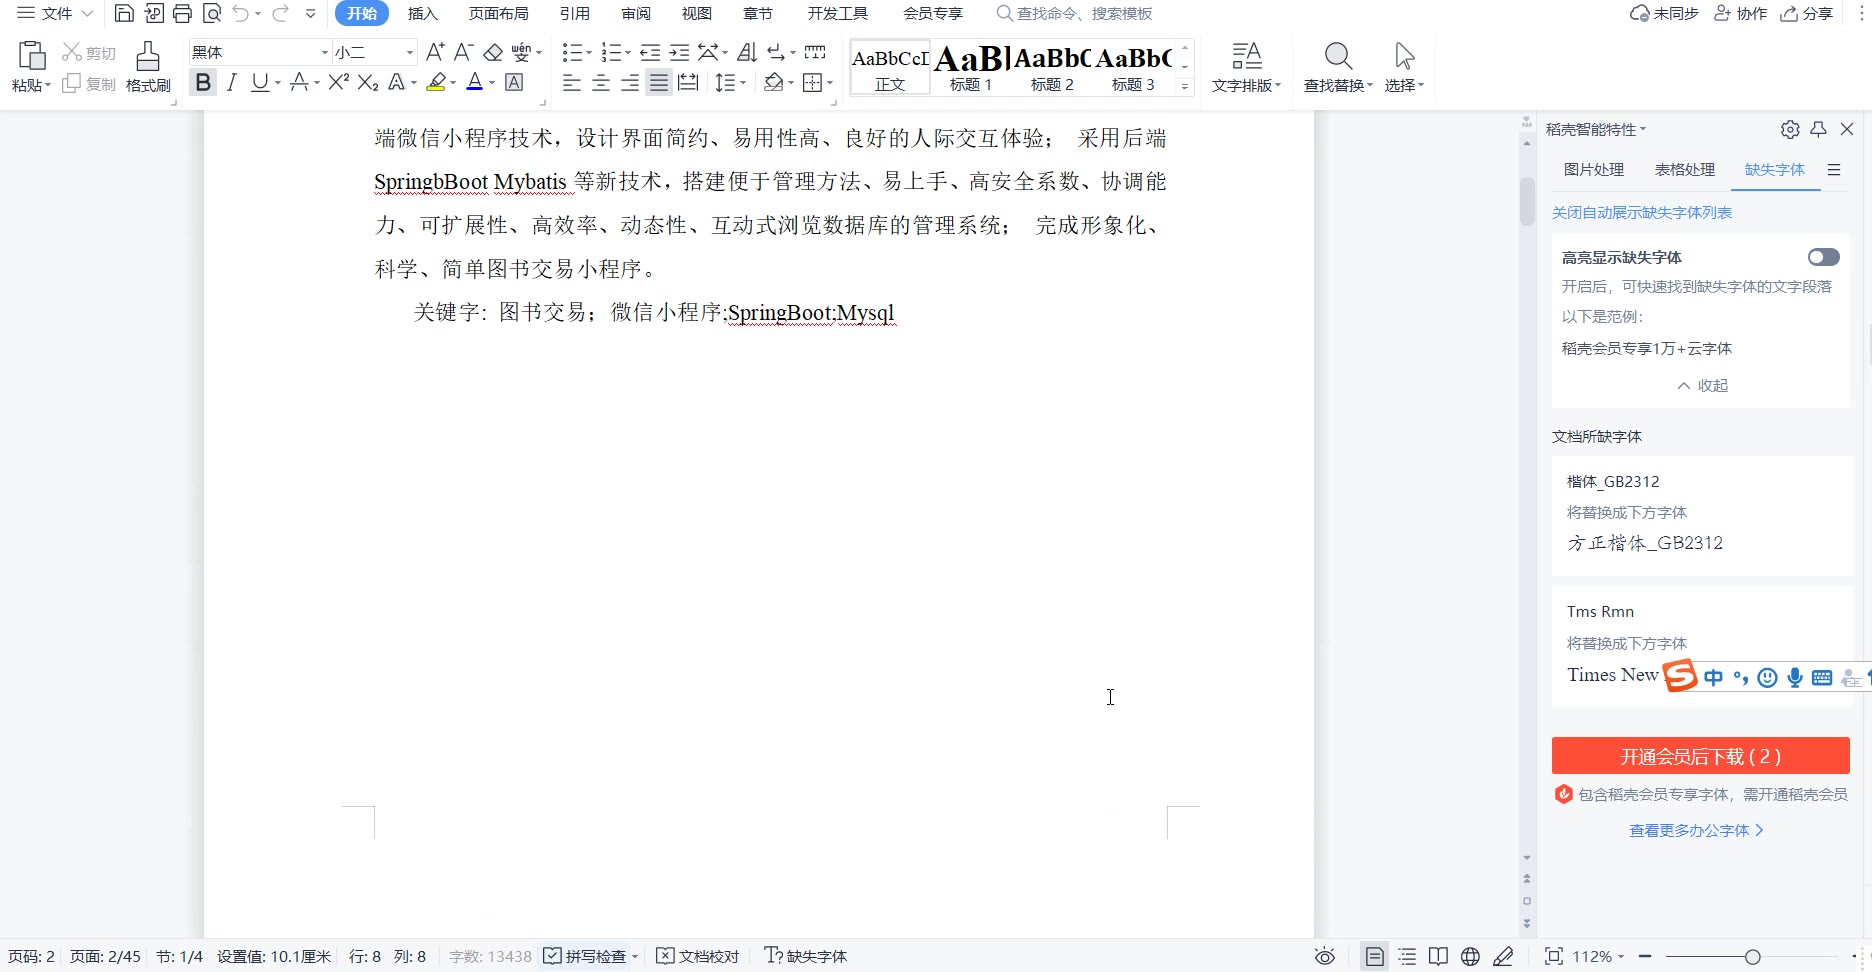Click the zoom slider handle
This screenshot has height=972, width=1872.
click(1753, 957)
